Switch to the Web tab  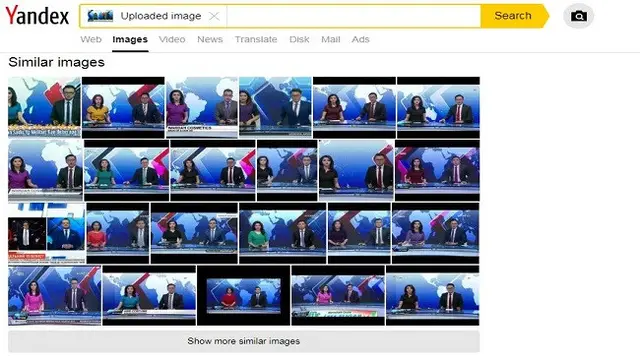[91, 40]
